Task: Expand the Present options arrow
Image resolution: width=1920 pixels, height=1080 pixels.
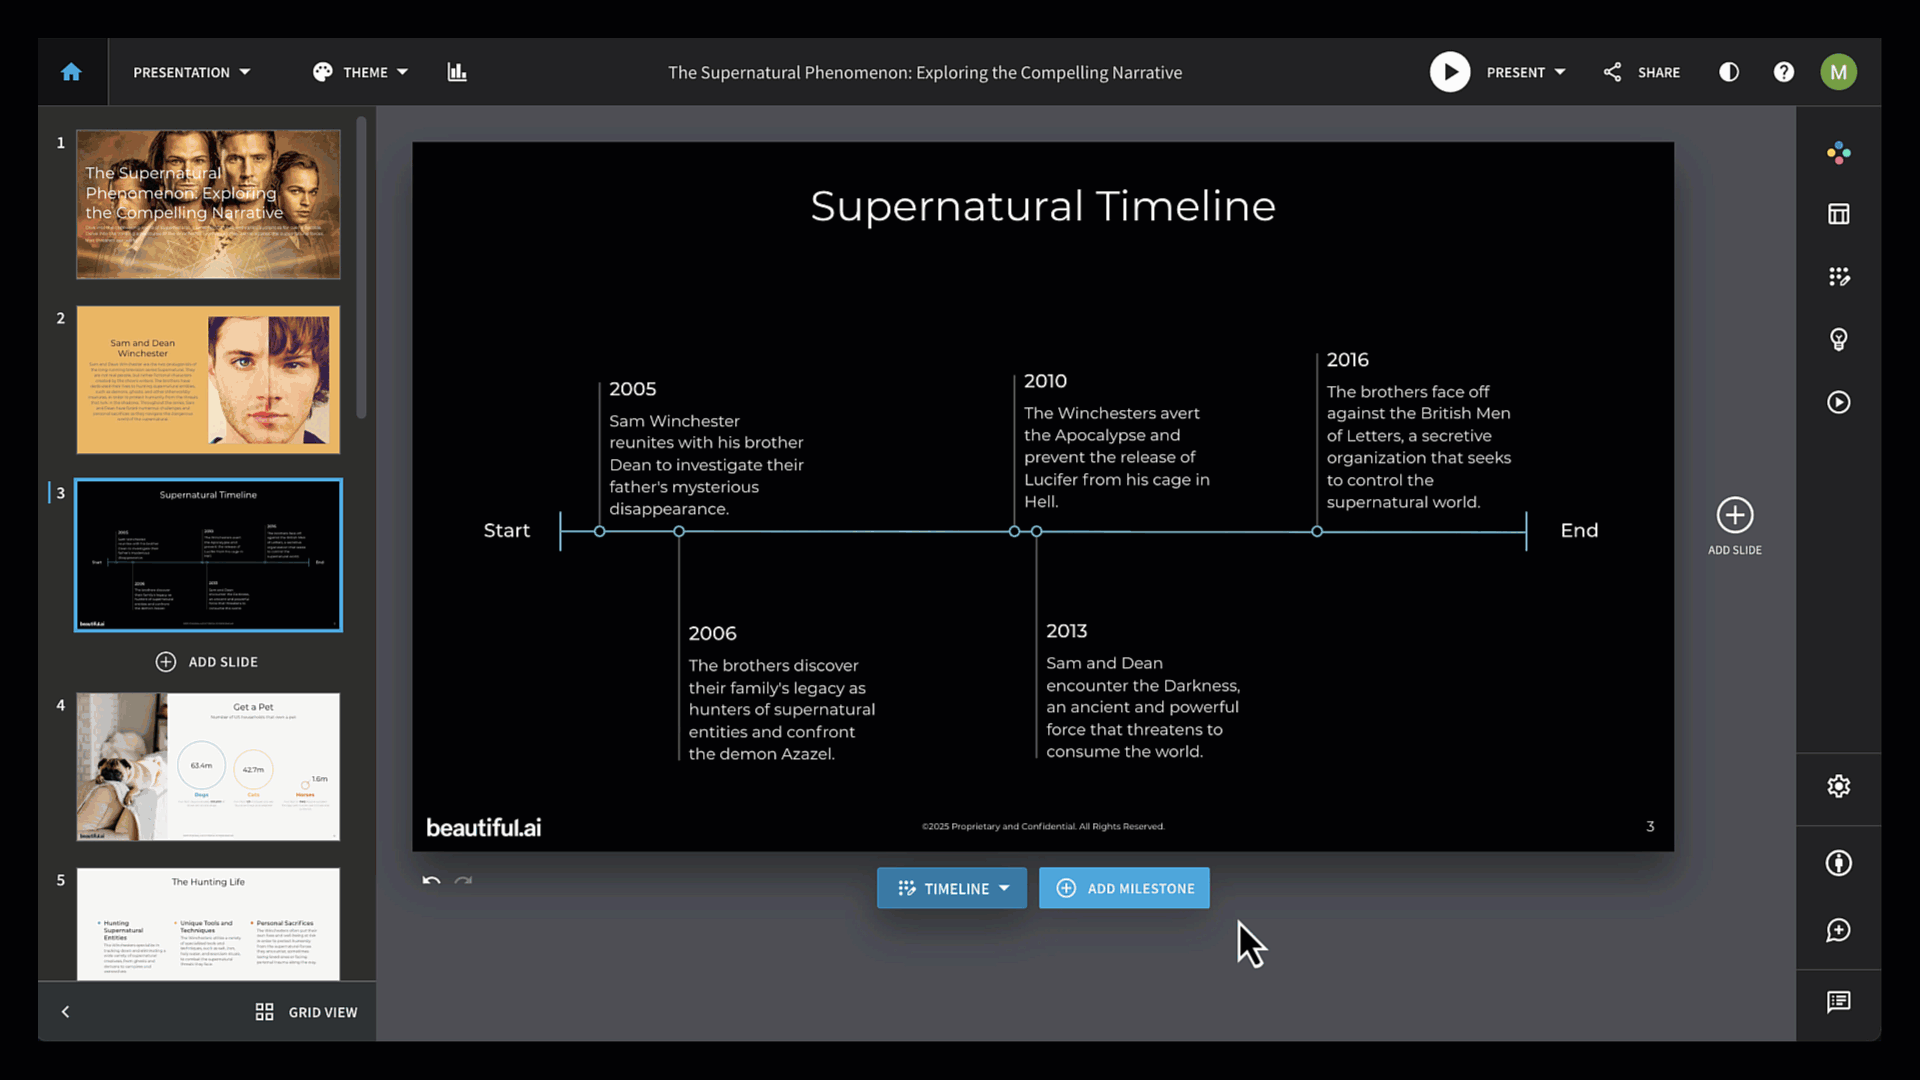Action: (x=1560, y=72)
